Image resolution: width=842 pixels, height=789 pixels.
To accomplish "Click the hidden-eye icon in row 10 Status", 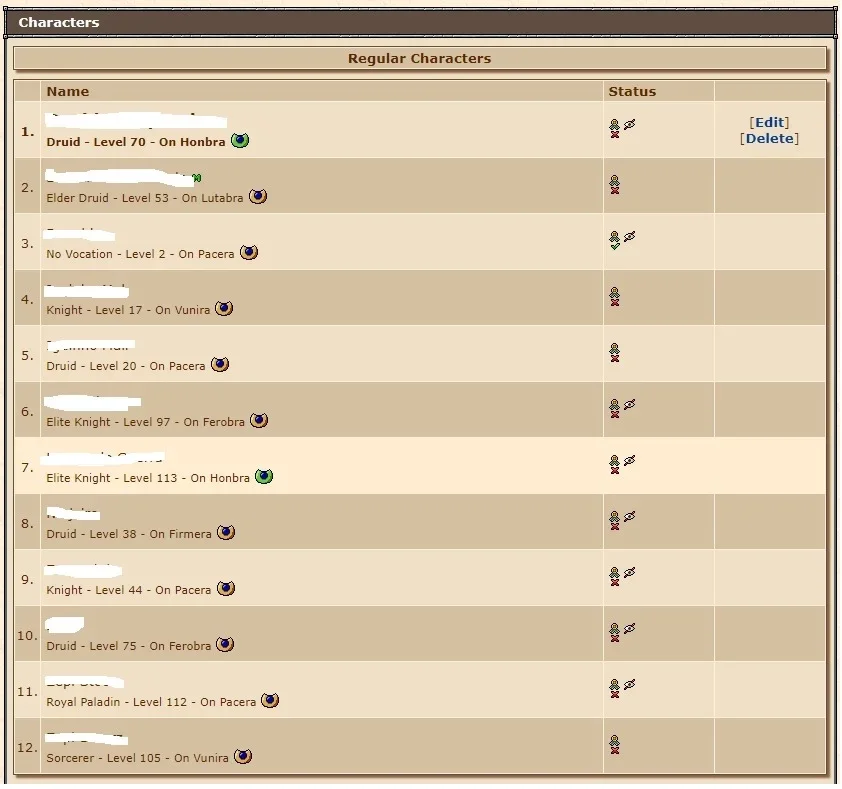I will click(x=629, y=628).
